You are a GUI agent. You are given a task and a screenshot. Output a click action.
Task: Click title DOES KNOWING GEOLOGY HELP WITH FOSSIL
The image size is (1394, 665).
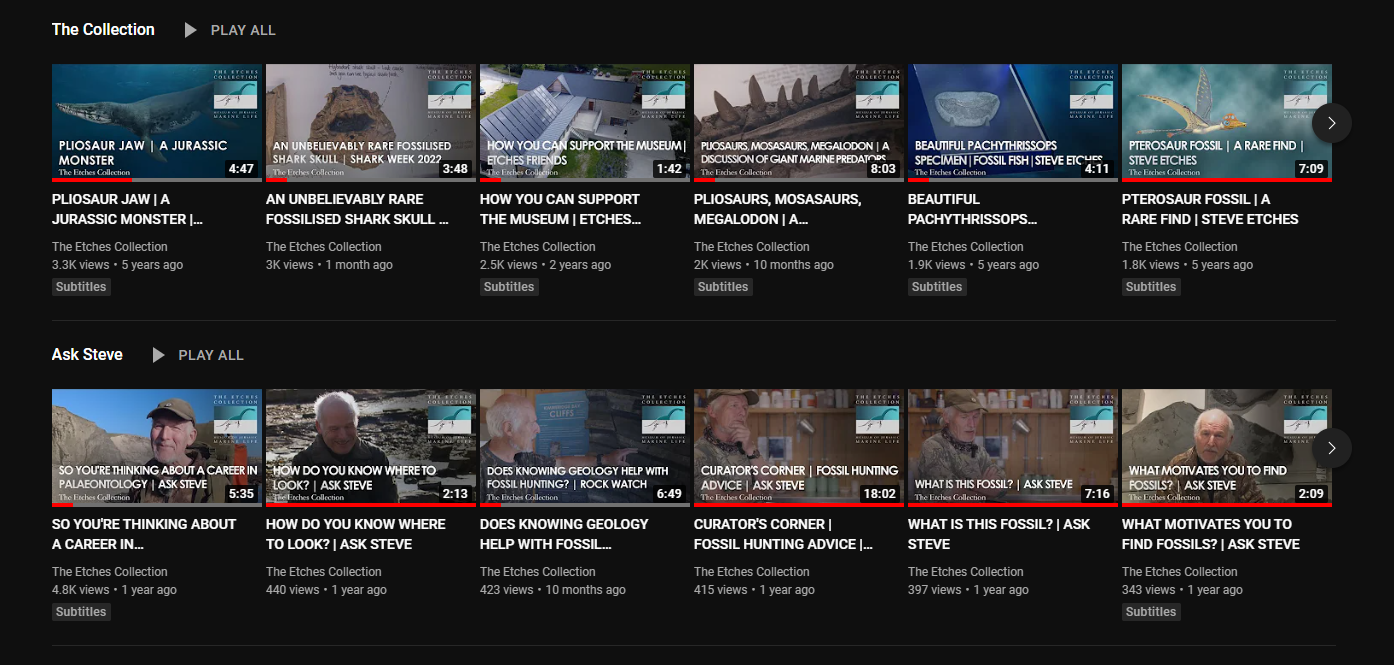[x=564, y=534]
